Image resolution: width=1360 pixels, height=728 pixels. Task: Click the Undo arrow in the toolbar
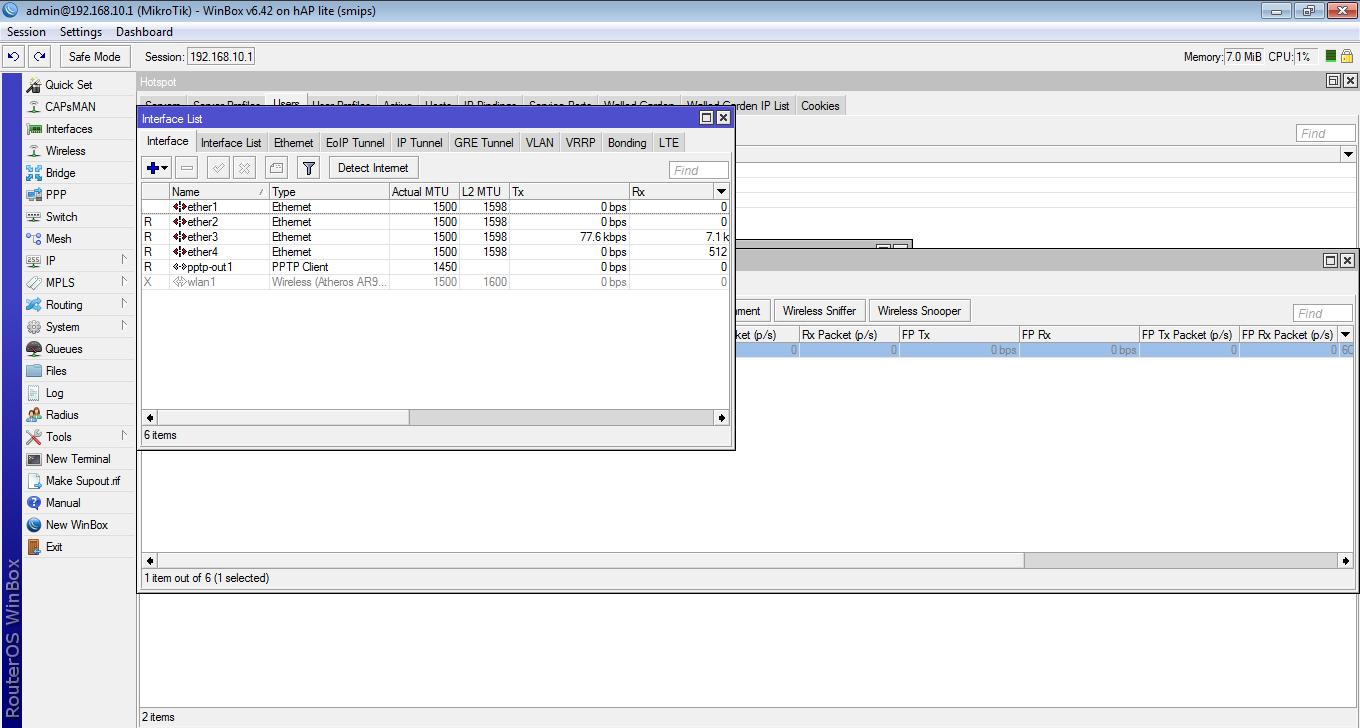[14, 57]
